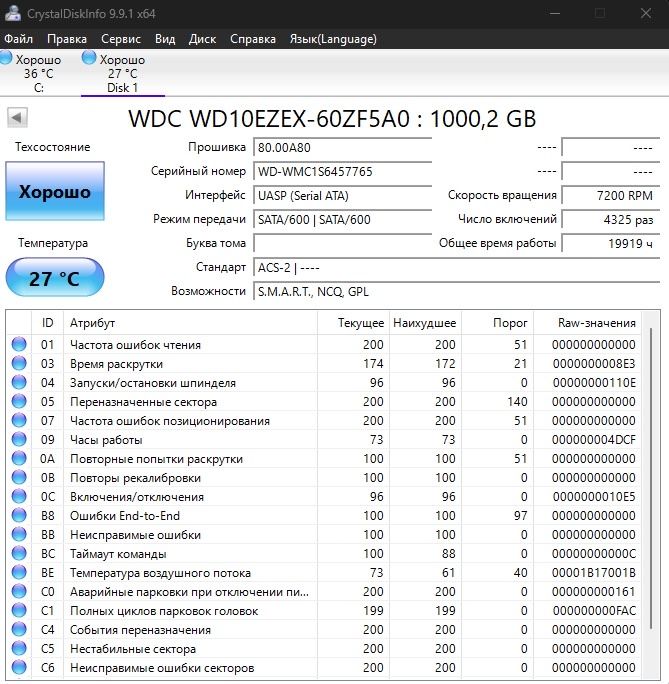Click the 27 °C temperature button

[x=55, y=277]
